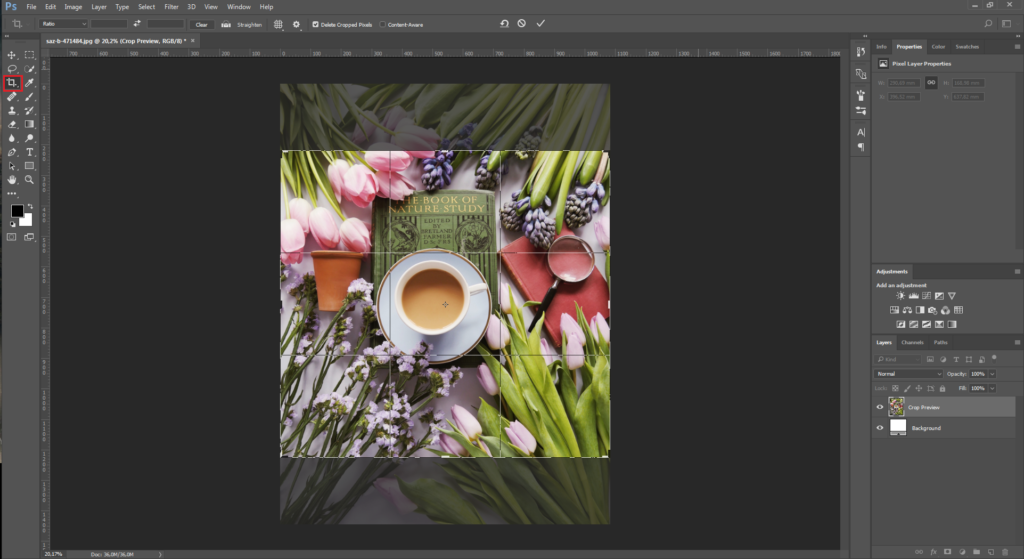The image size is (1024, 559).
Task: Select the Crop tool in the toolbar
Action: pos(12,83)
